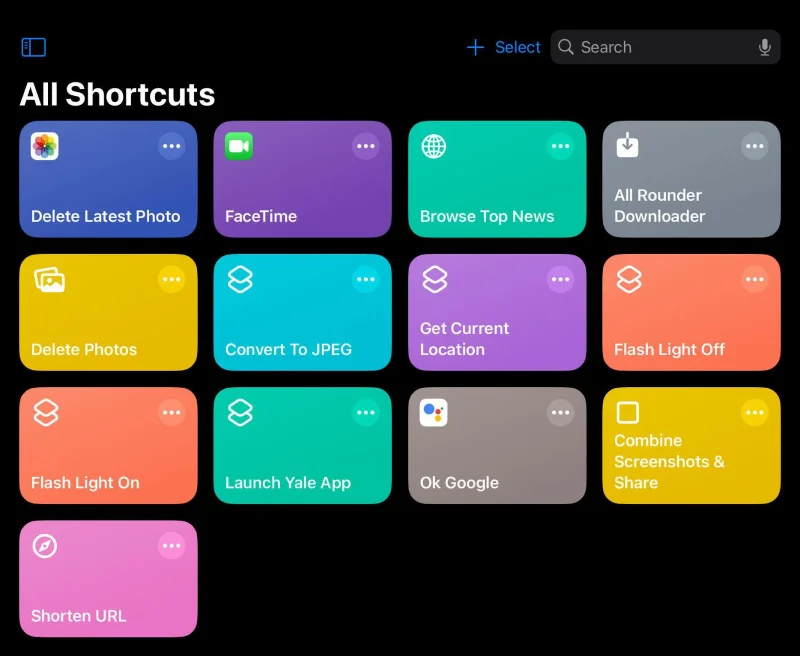Run the Combine Screenshots & Share shortcut by its name
This screenshot has height=656, width=800.
click(x=669, y=461)
